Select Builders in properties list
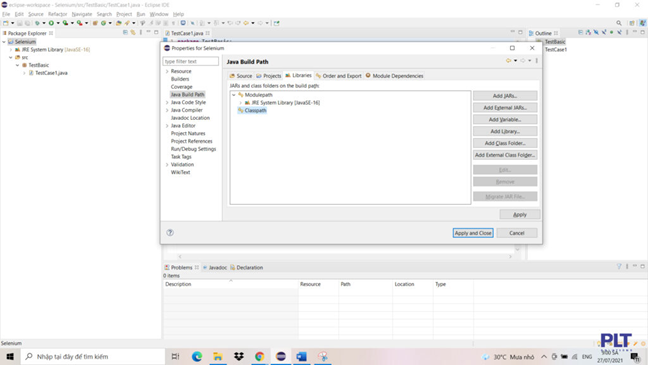The image size is (648, 365). [x=180, y=79]
